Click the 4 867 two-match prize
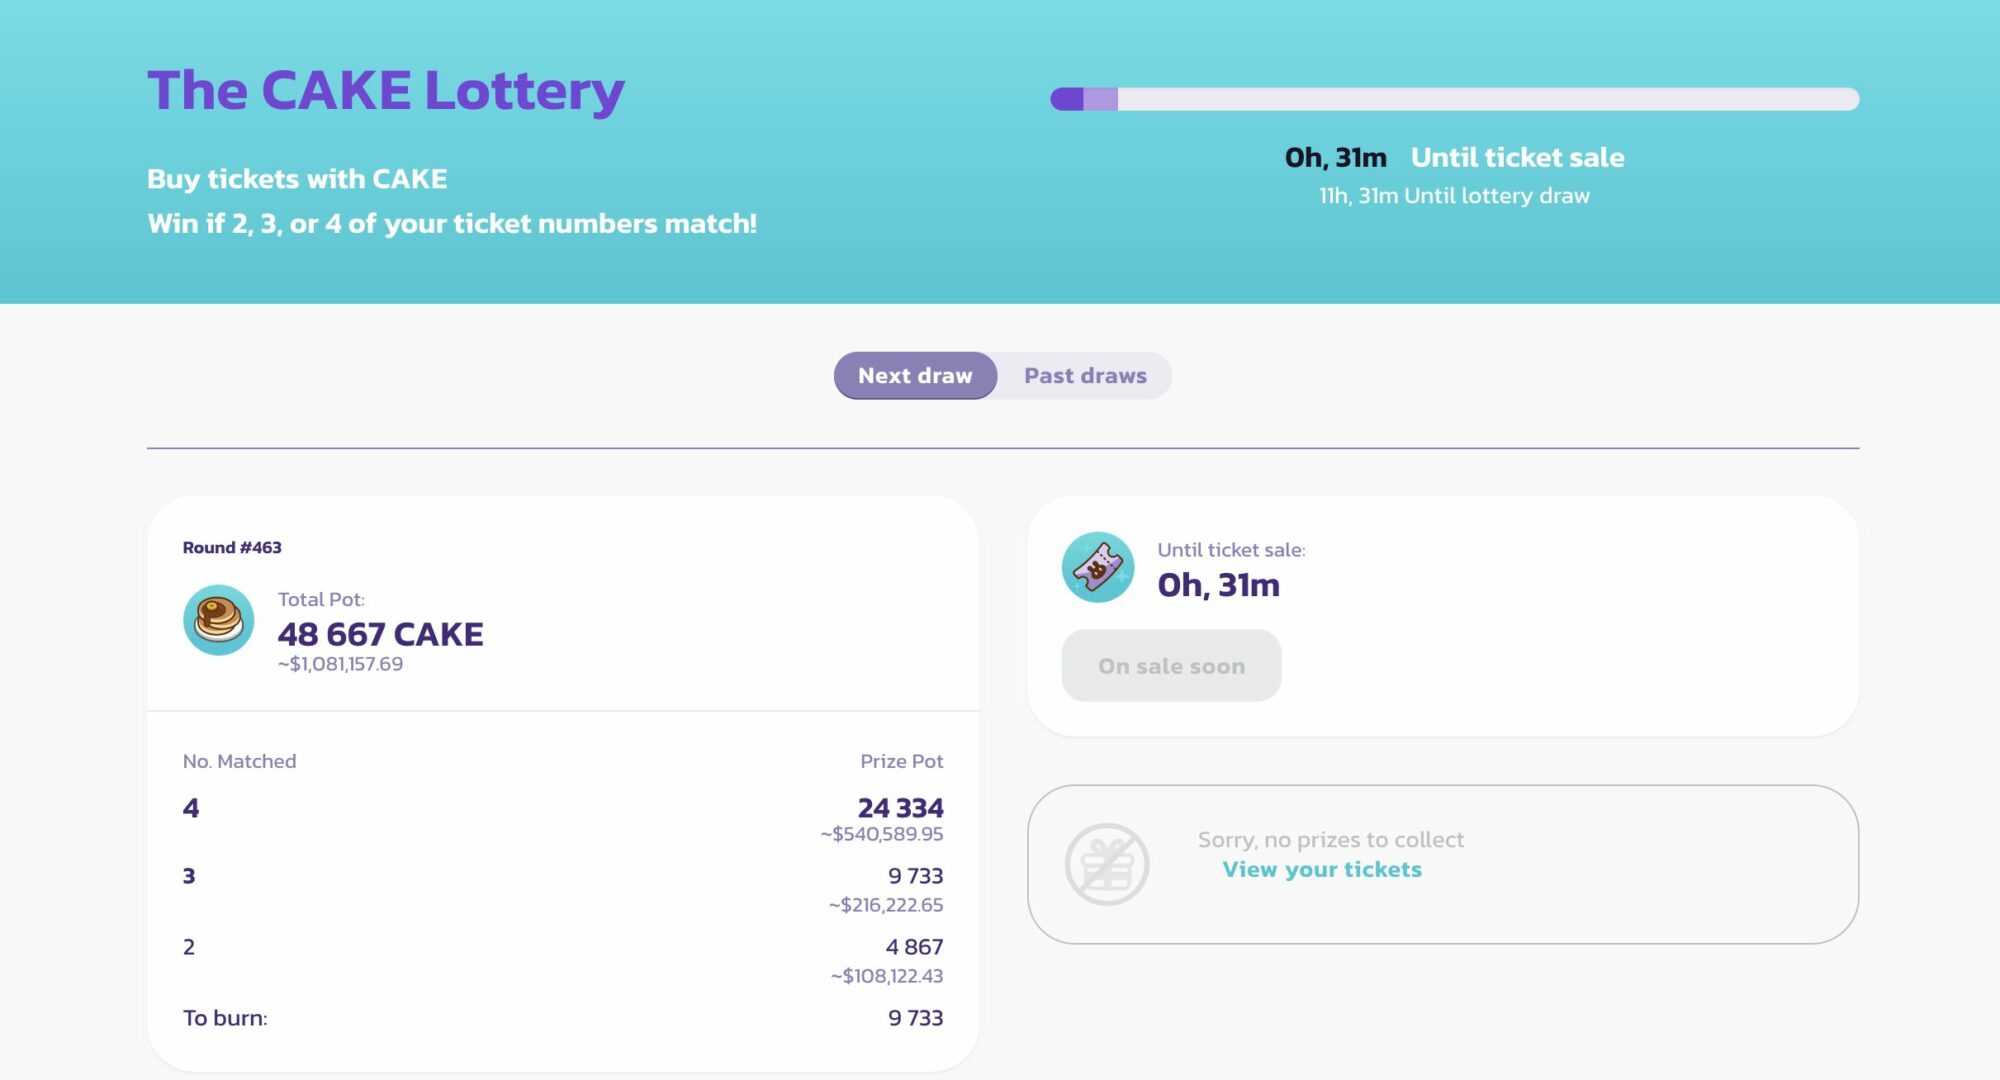2000x1080 pixels. click(x=914, y=947)
